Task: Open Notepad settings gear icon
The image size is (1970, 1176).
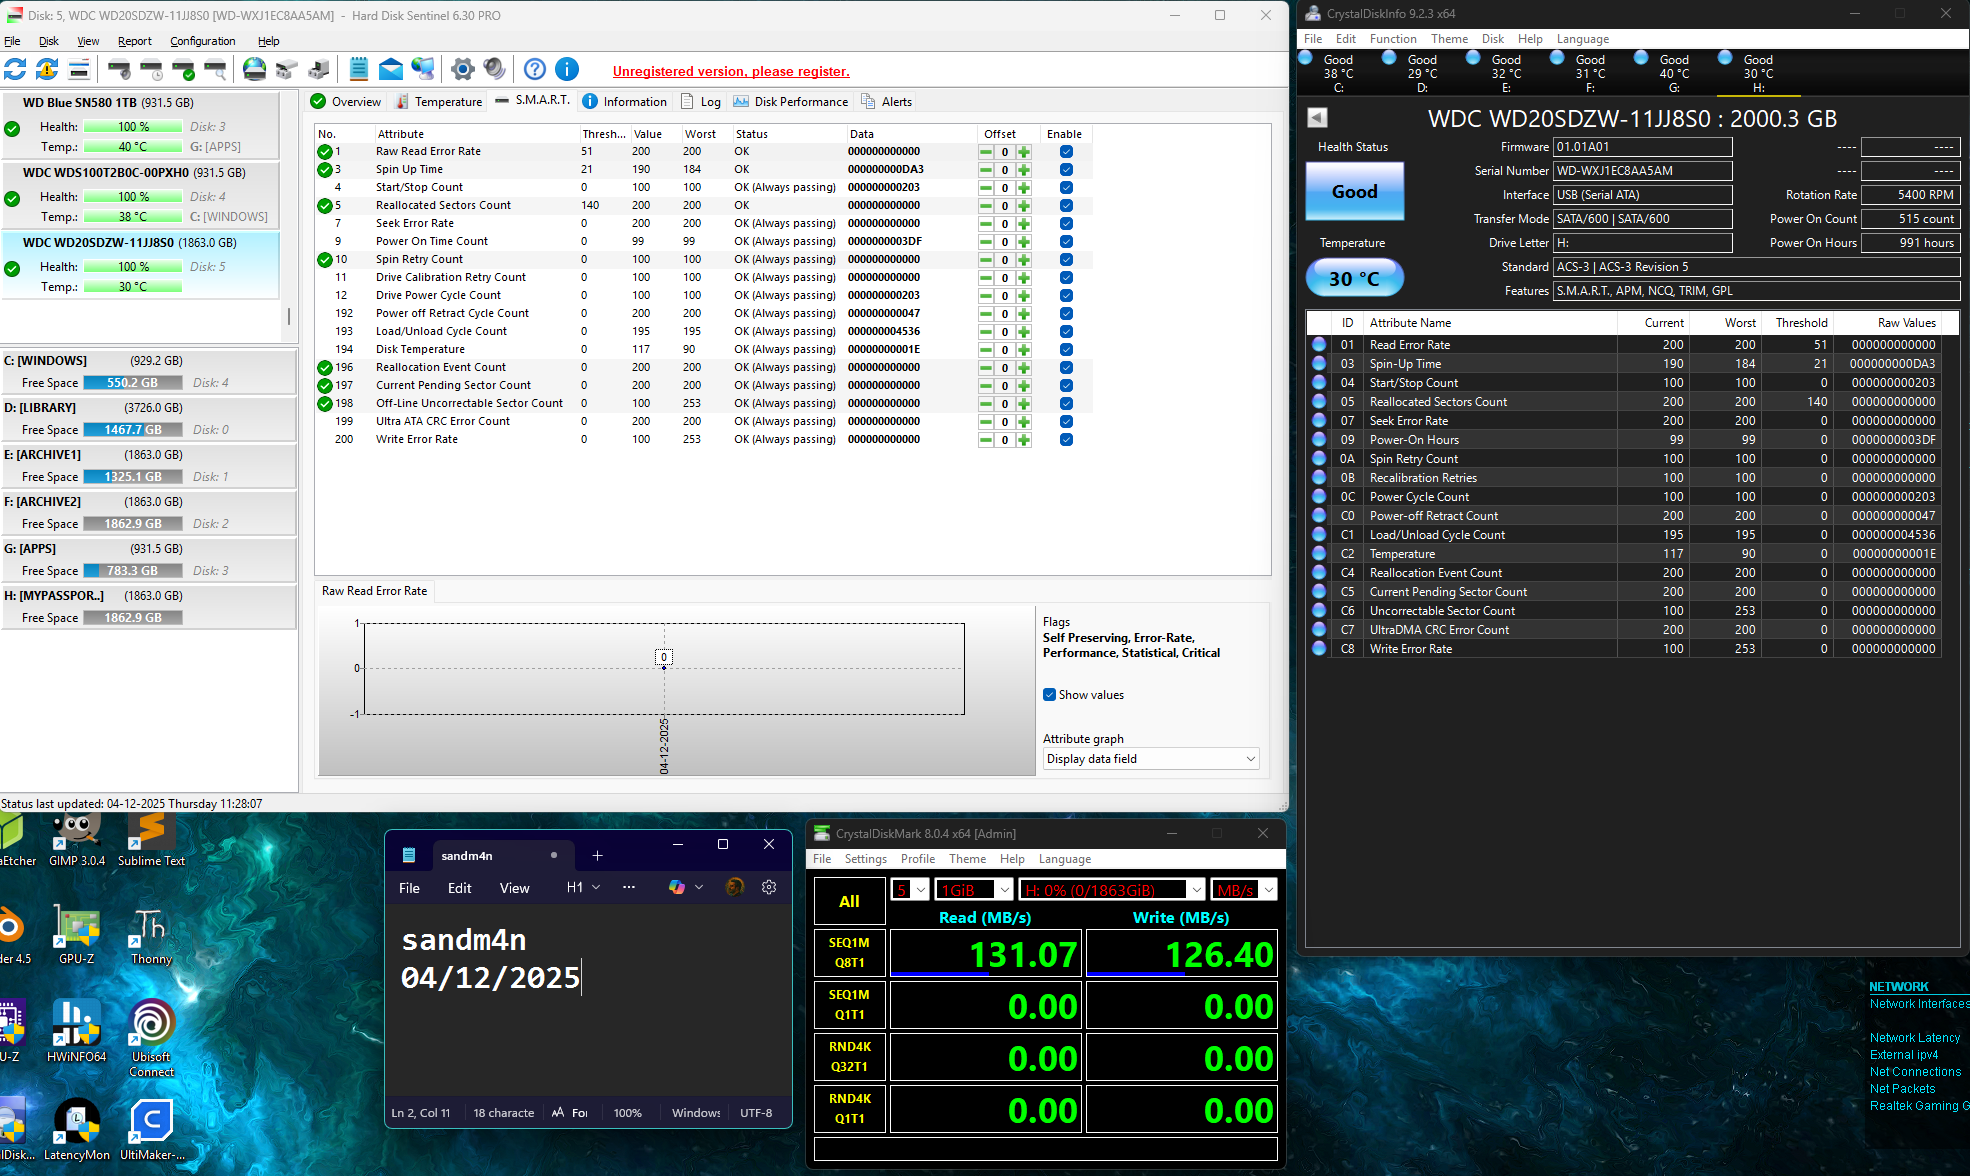Action: (769, 887)
